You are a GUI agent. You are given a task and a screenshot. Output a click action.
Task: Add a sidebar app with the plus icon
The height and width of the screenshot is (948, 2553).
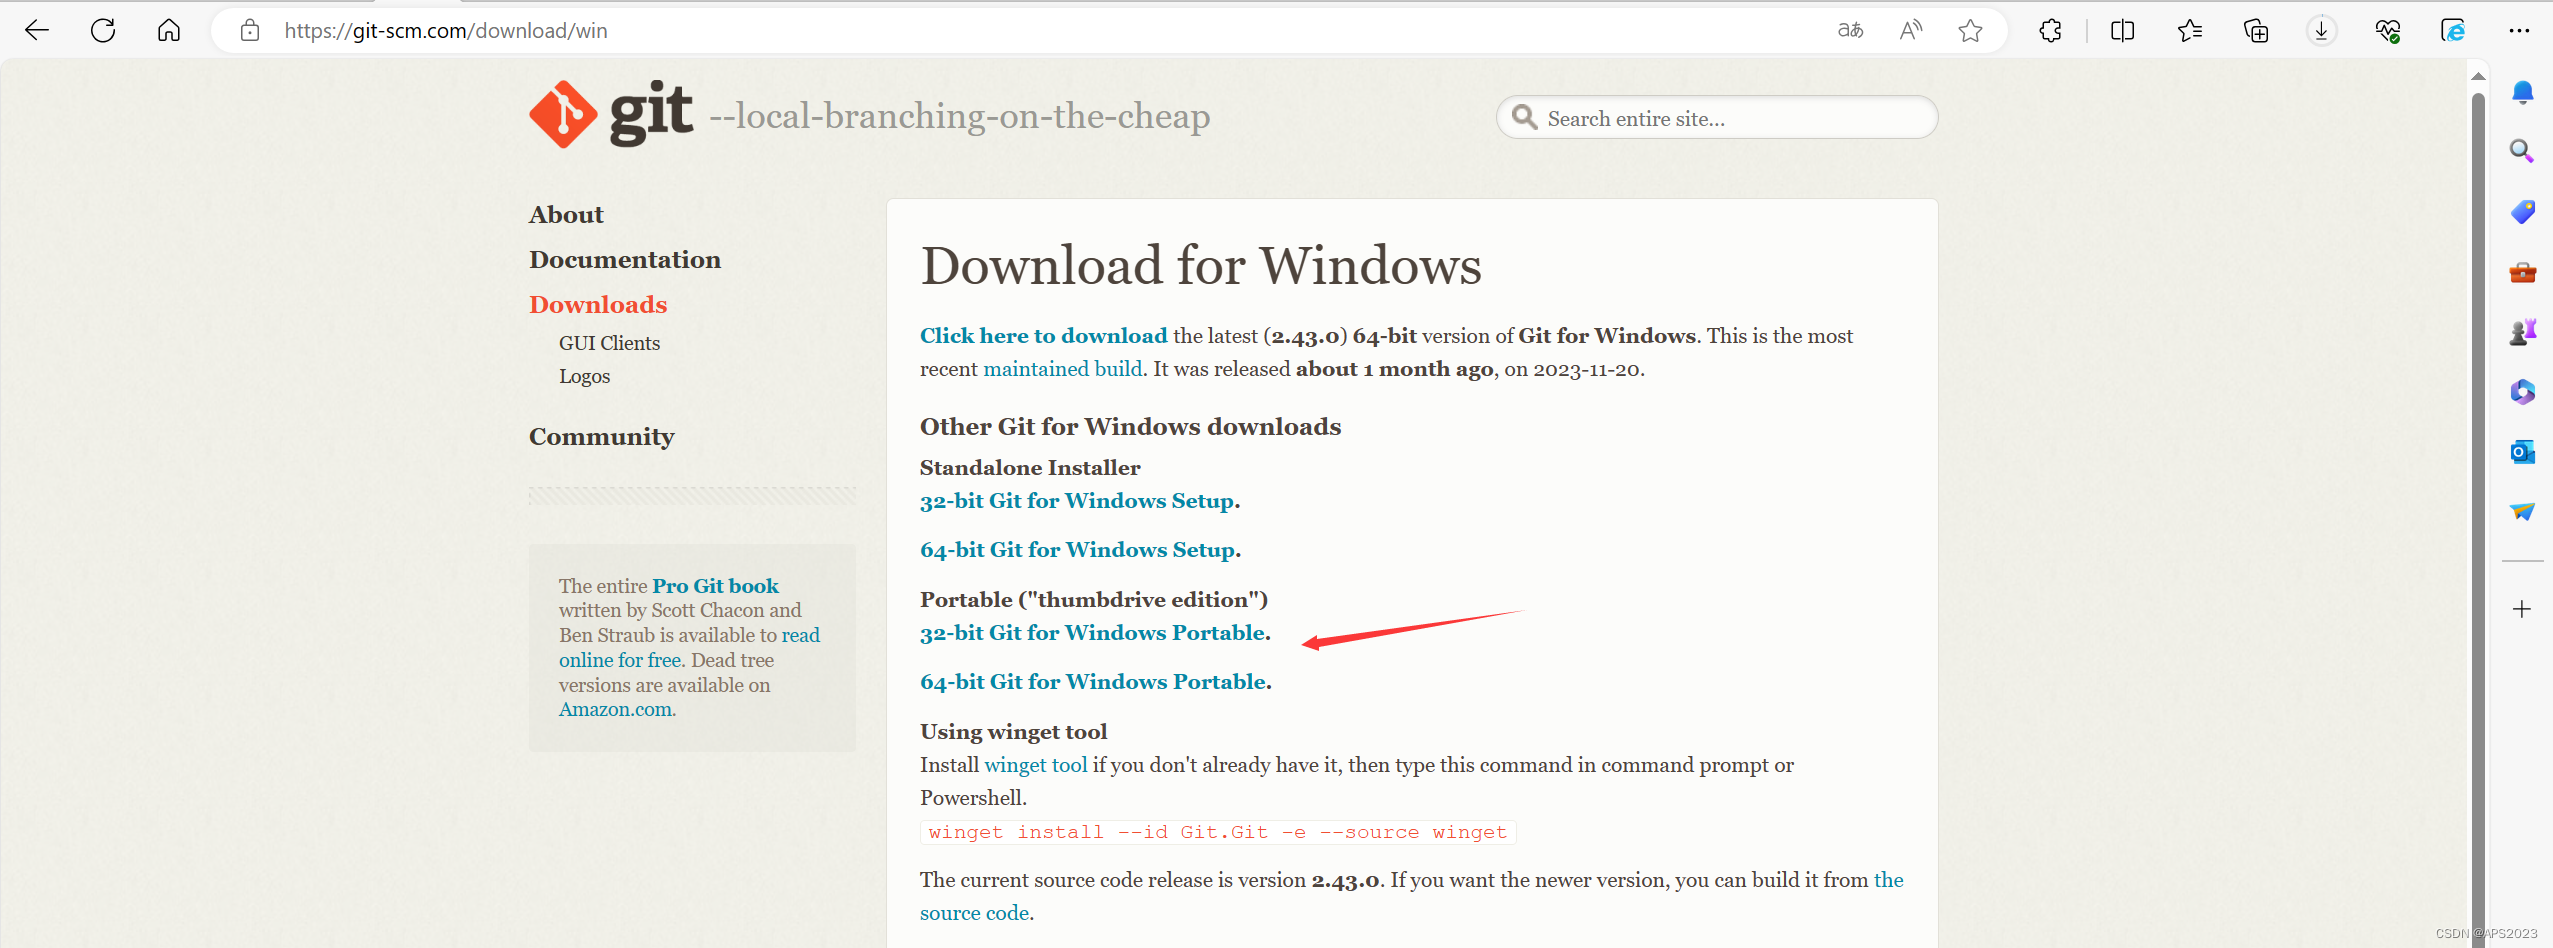pos(2522,609)
